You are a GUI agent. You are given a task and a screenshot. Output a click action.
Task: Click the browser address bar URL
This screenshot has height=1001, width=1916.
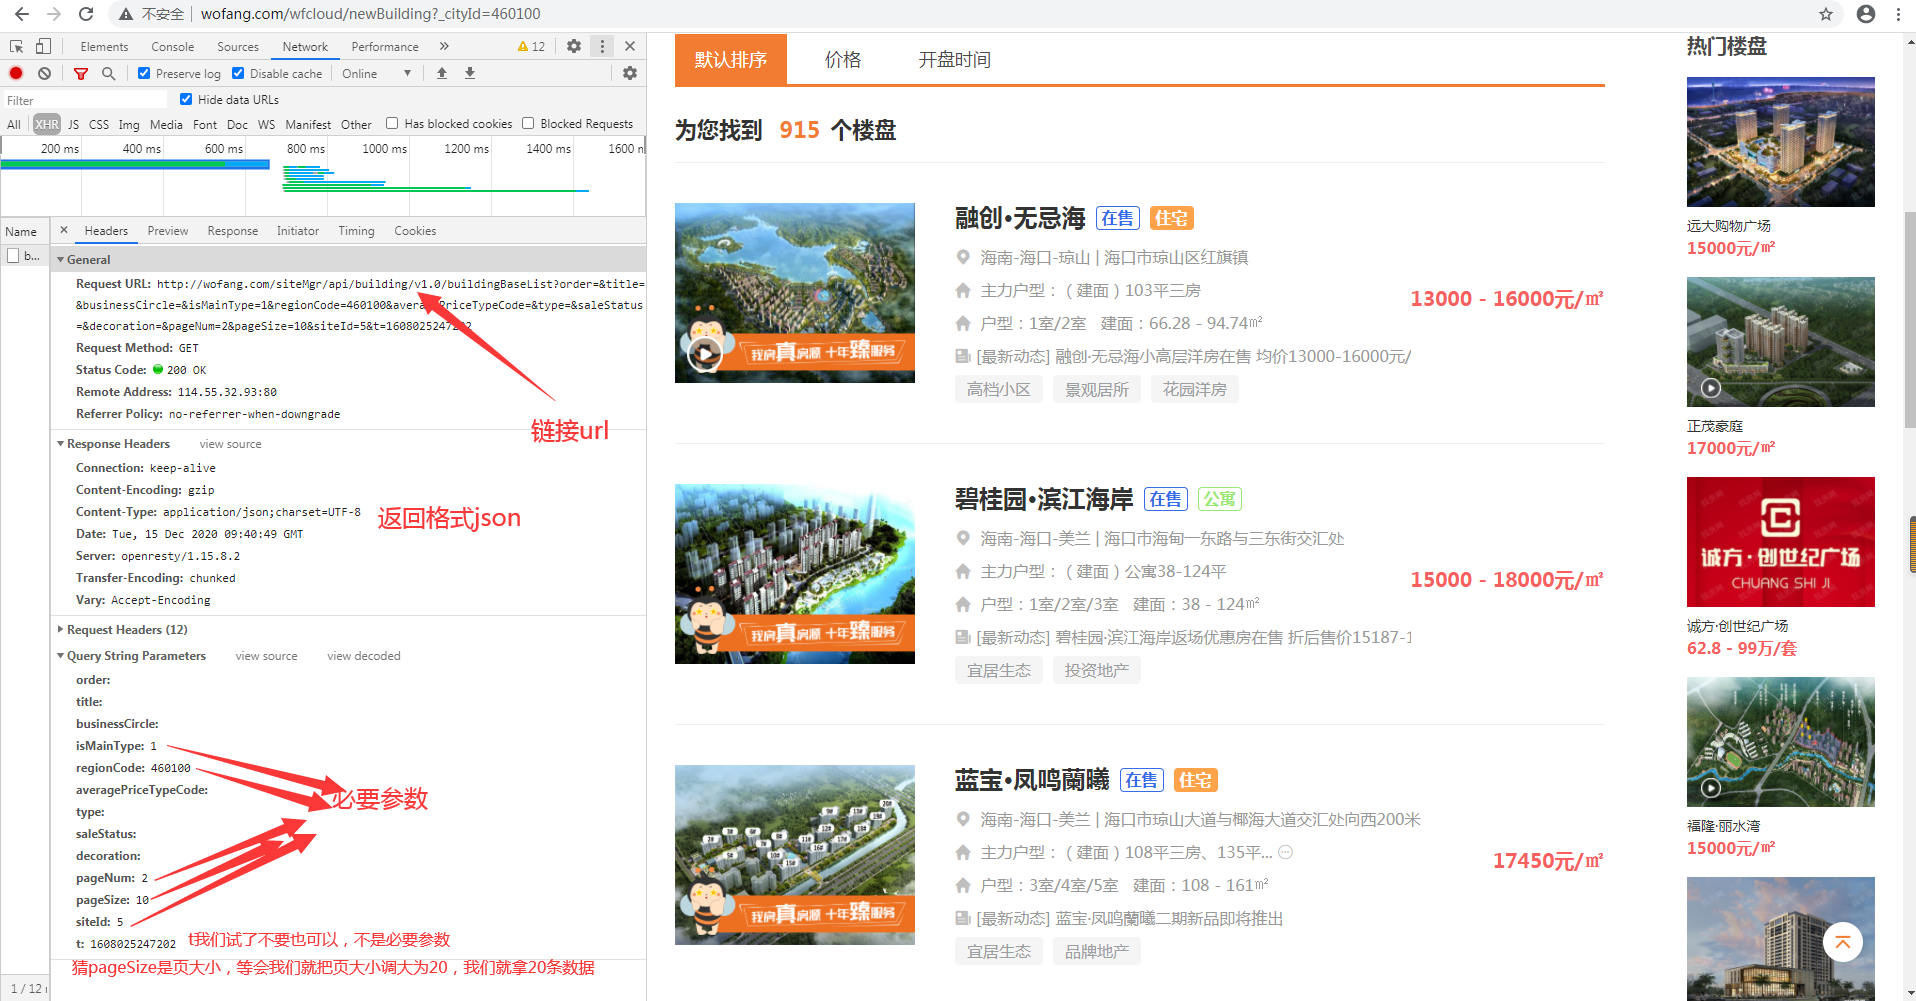[x=370, y=14]
